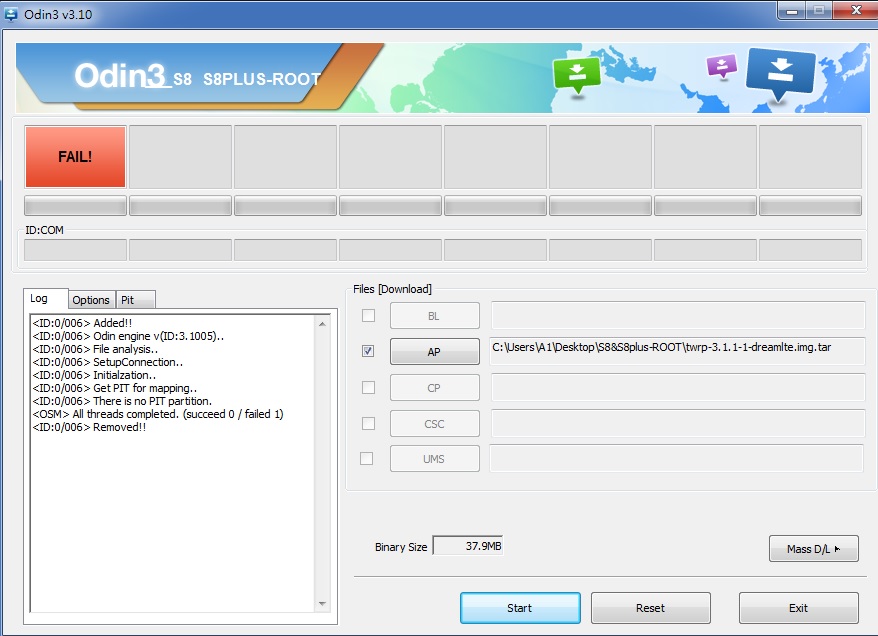Switch to the Options tab
878x636 pixels.
click(91, 300)
